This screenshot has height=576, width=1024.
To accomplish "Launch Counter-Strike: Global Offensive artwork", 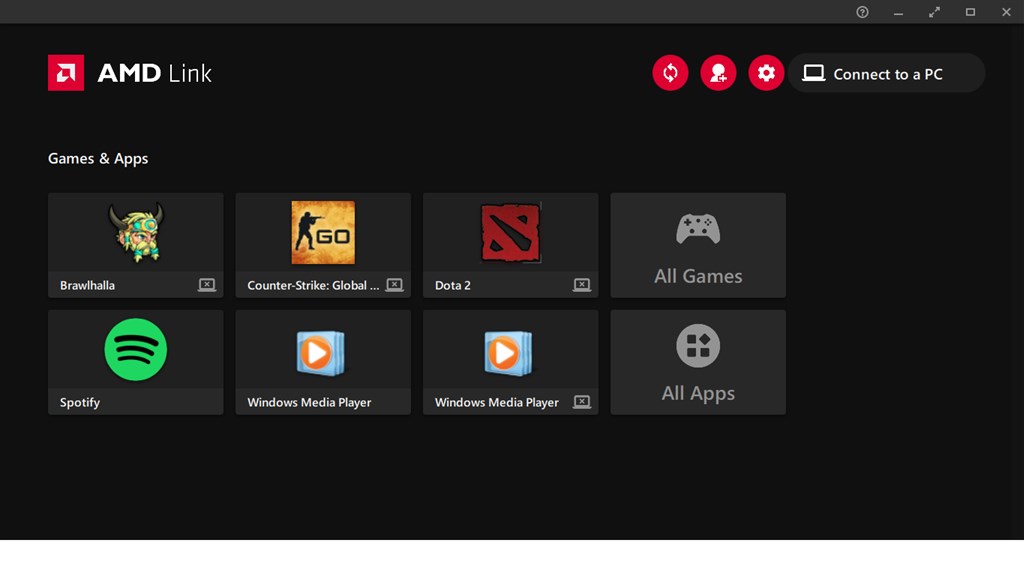I will point(323,232).
